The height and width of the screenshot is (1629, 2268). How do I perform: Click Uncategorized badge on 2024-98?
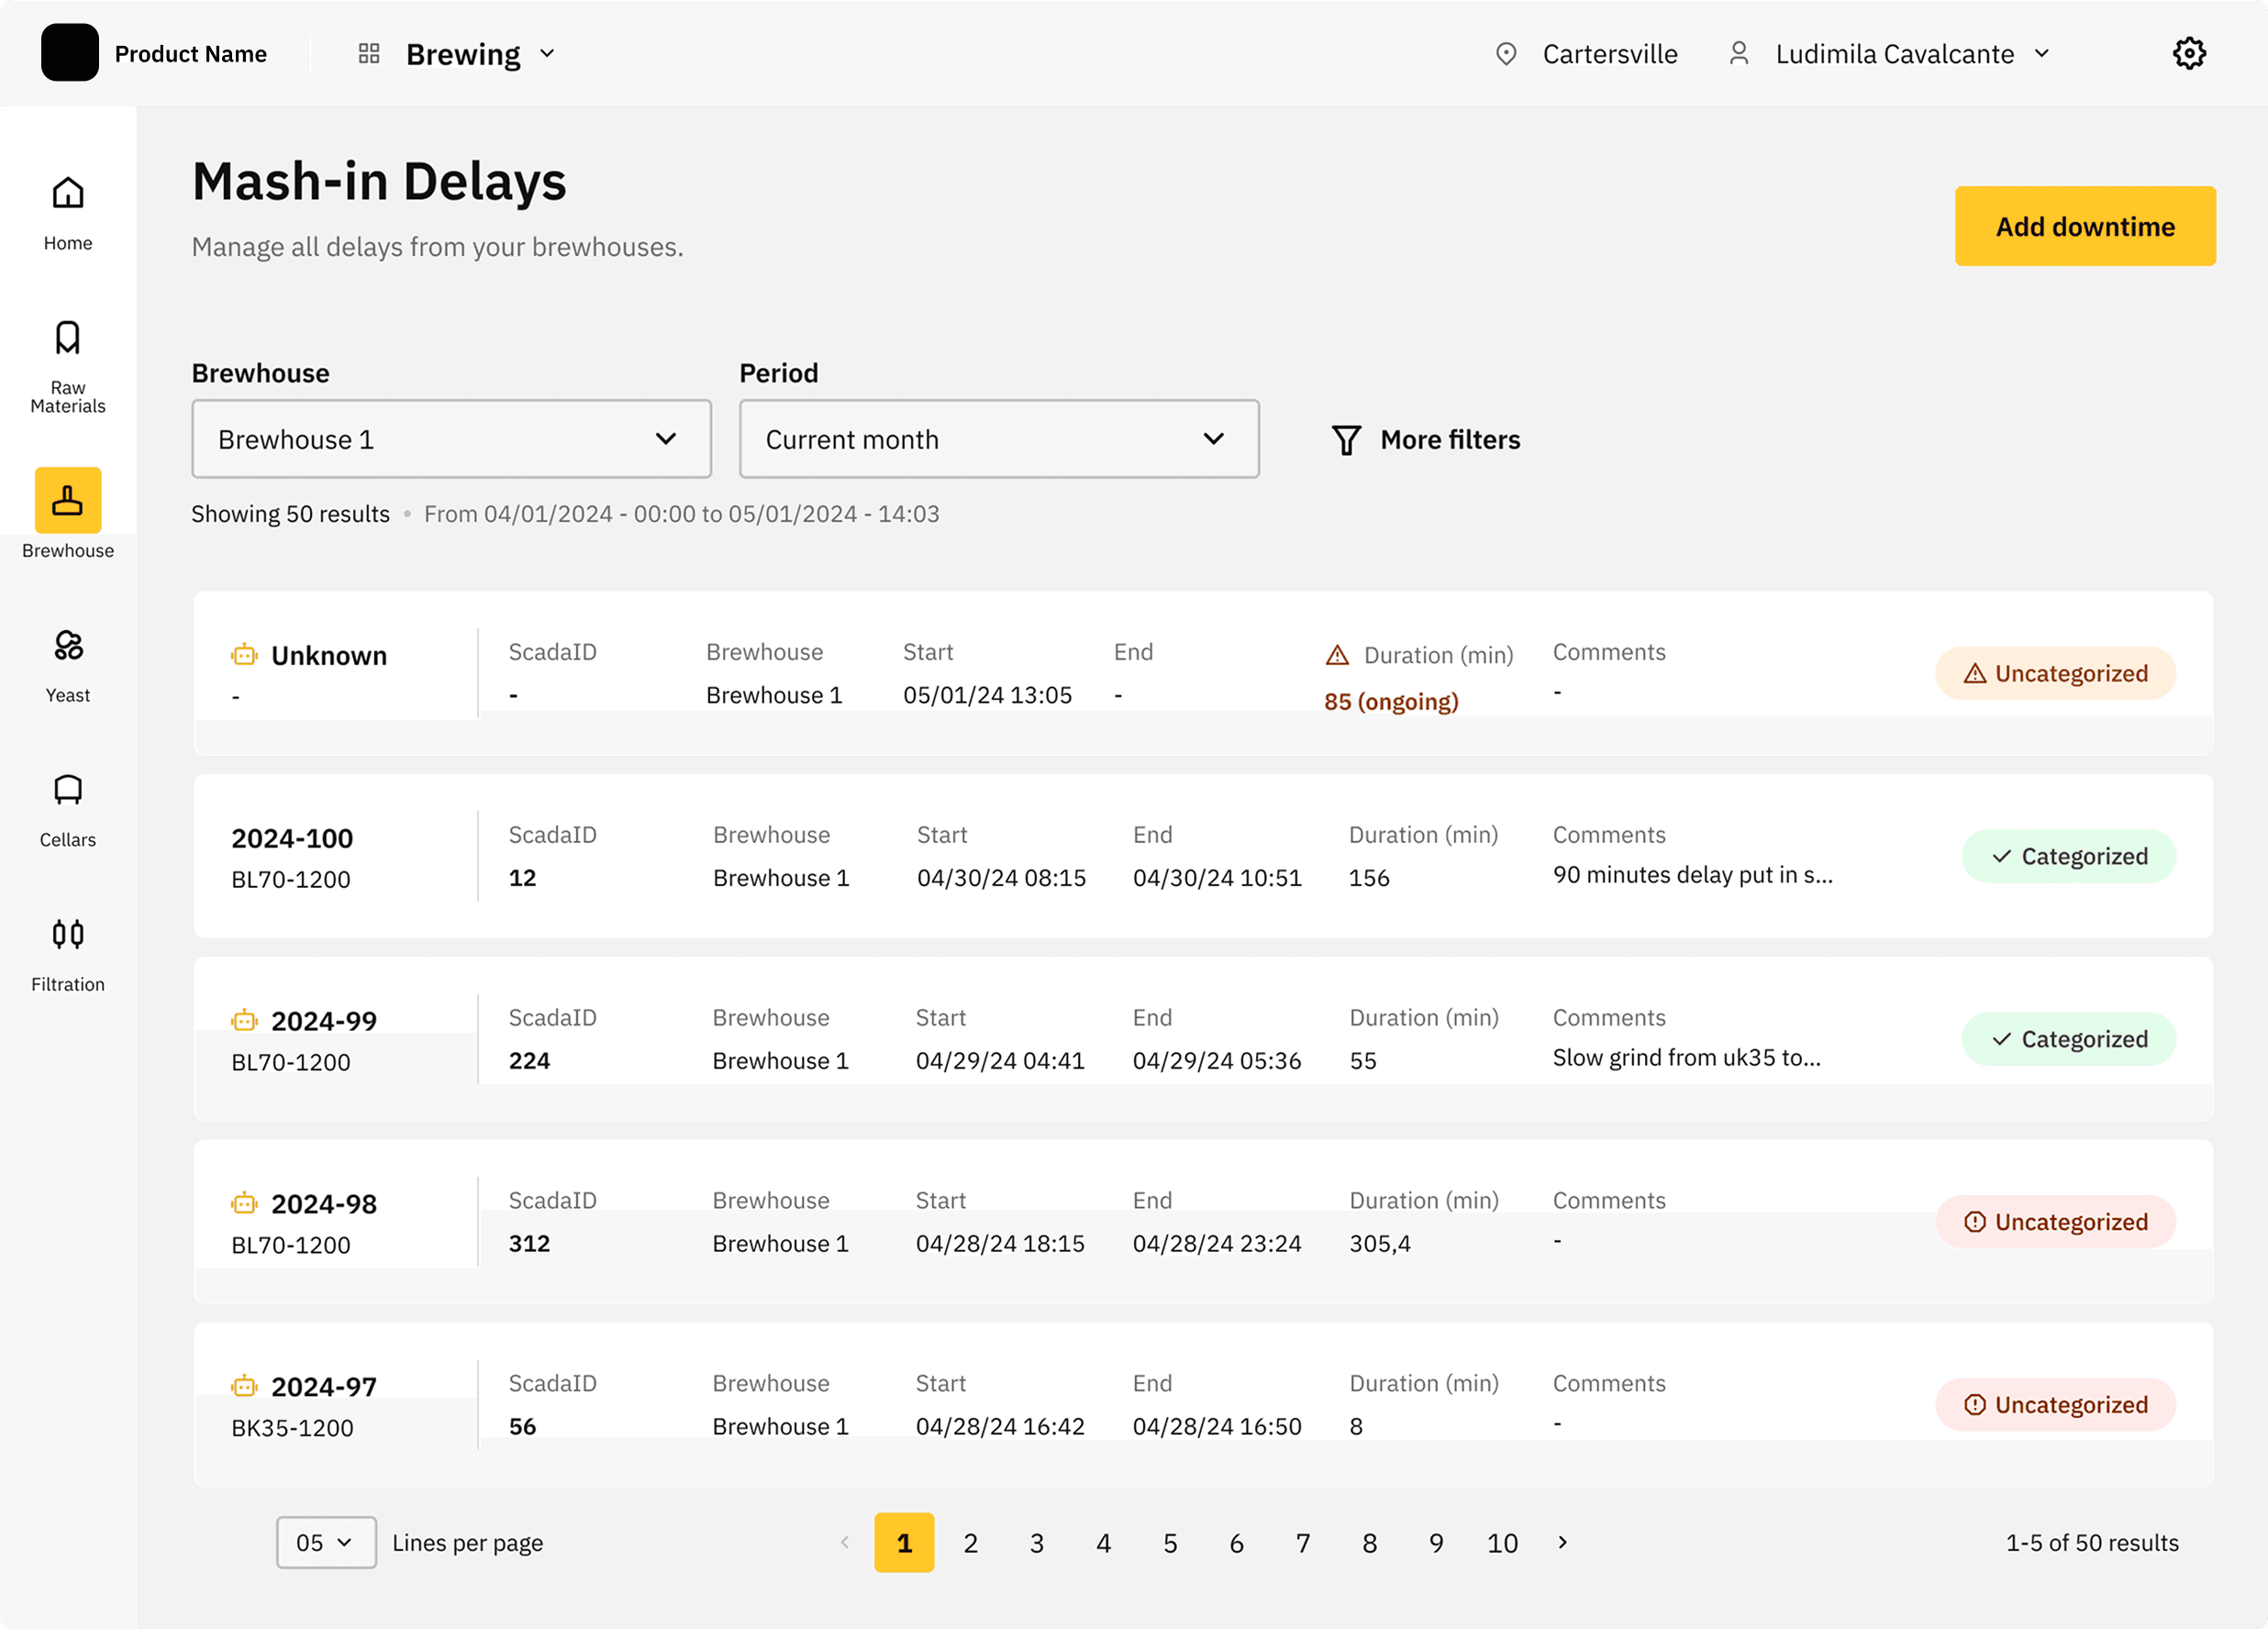[x=2056, y=1222]
